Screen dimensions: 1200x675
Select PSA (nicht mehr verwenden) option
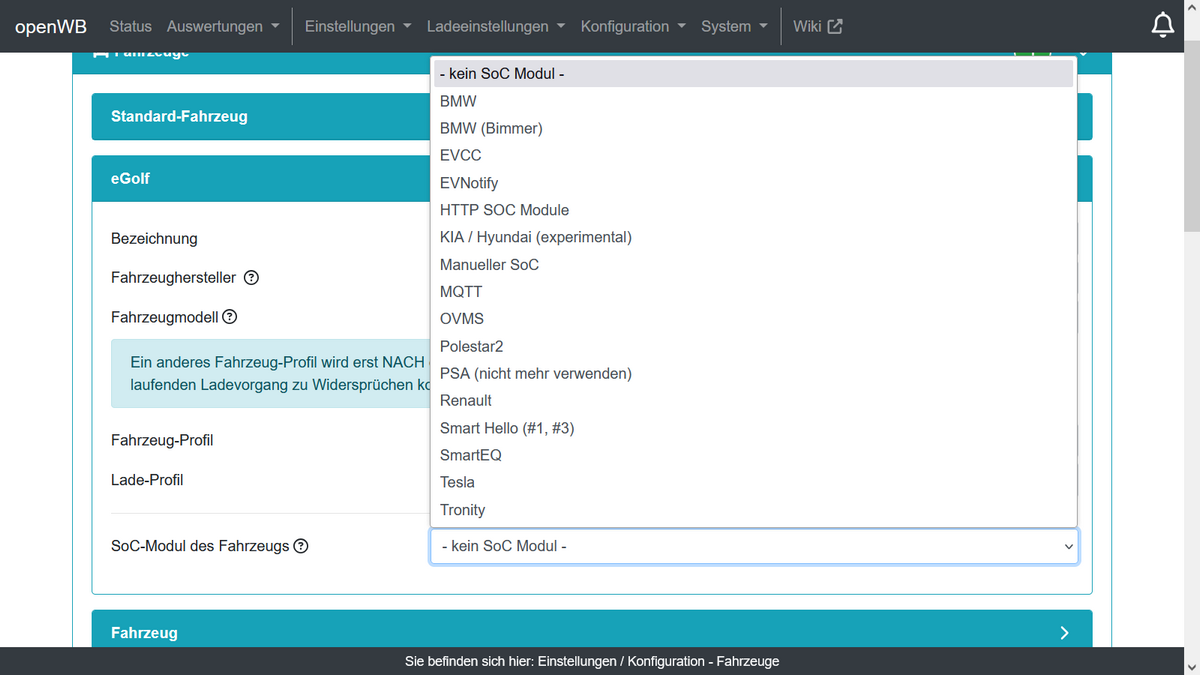pos(753,373)
